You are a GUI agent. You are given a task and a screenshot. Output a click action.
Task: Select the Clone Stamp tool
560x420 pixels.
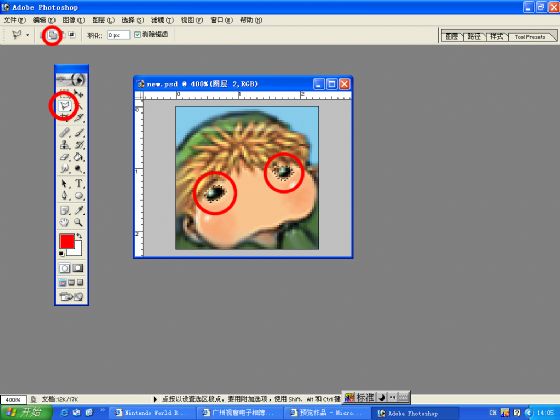click(x=65, y=145)
